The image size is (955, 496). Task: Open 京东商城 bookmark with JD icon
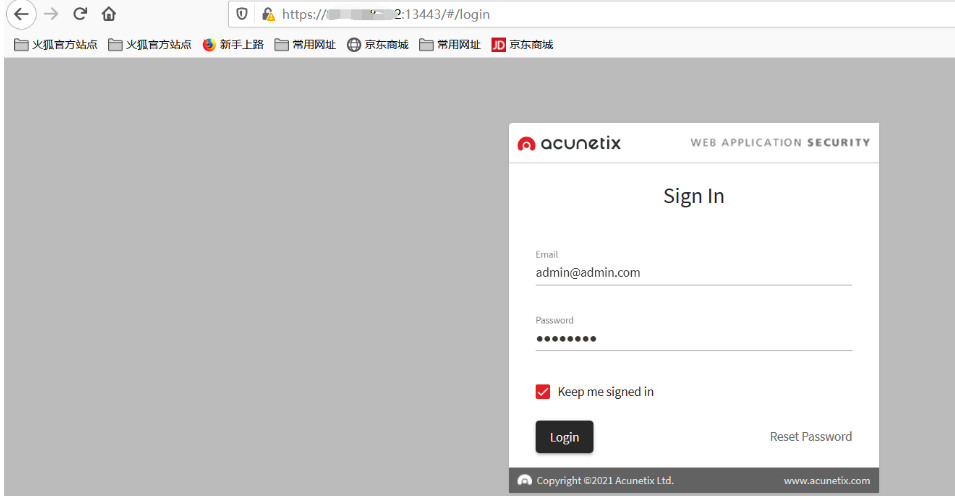tap(523, 44)
